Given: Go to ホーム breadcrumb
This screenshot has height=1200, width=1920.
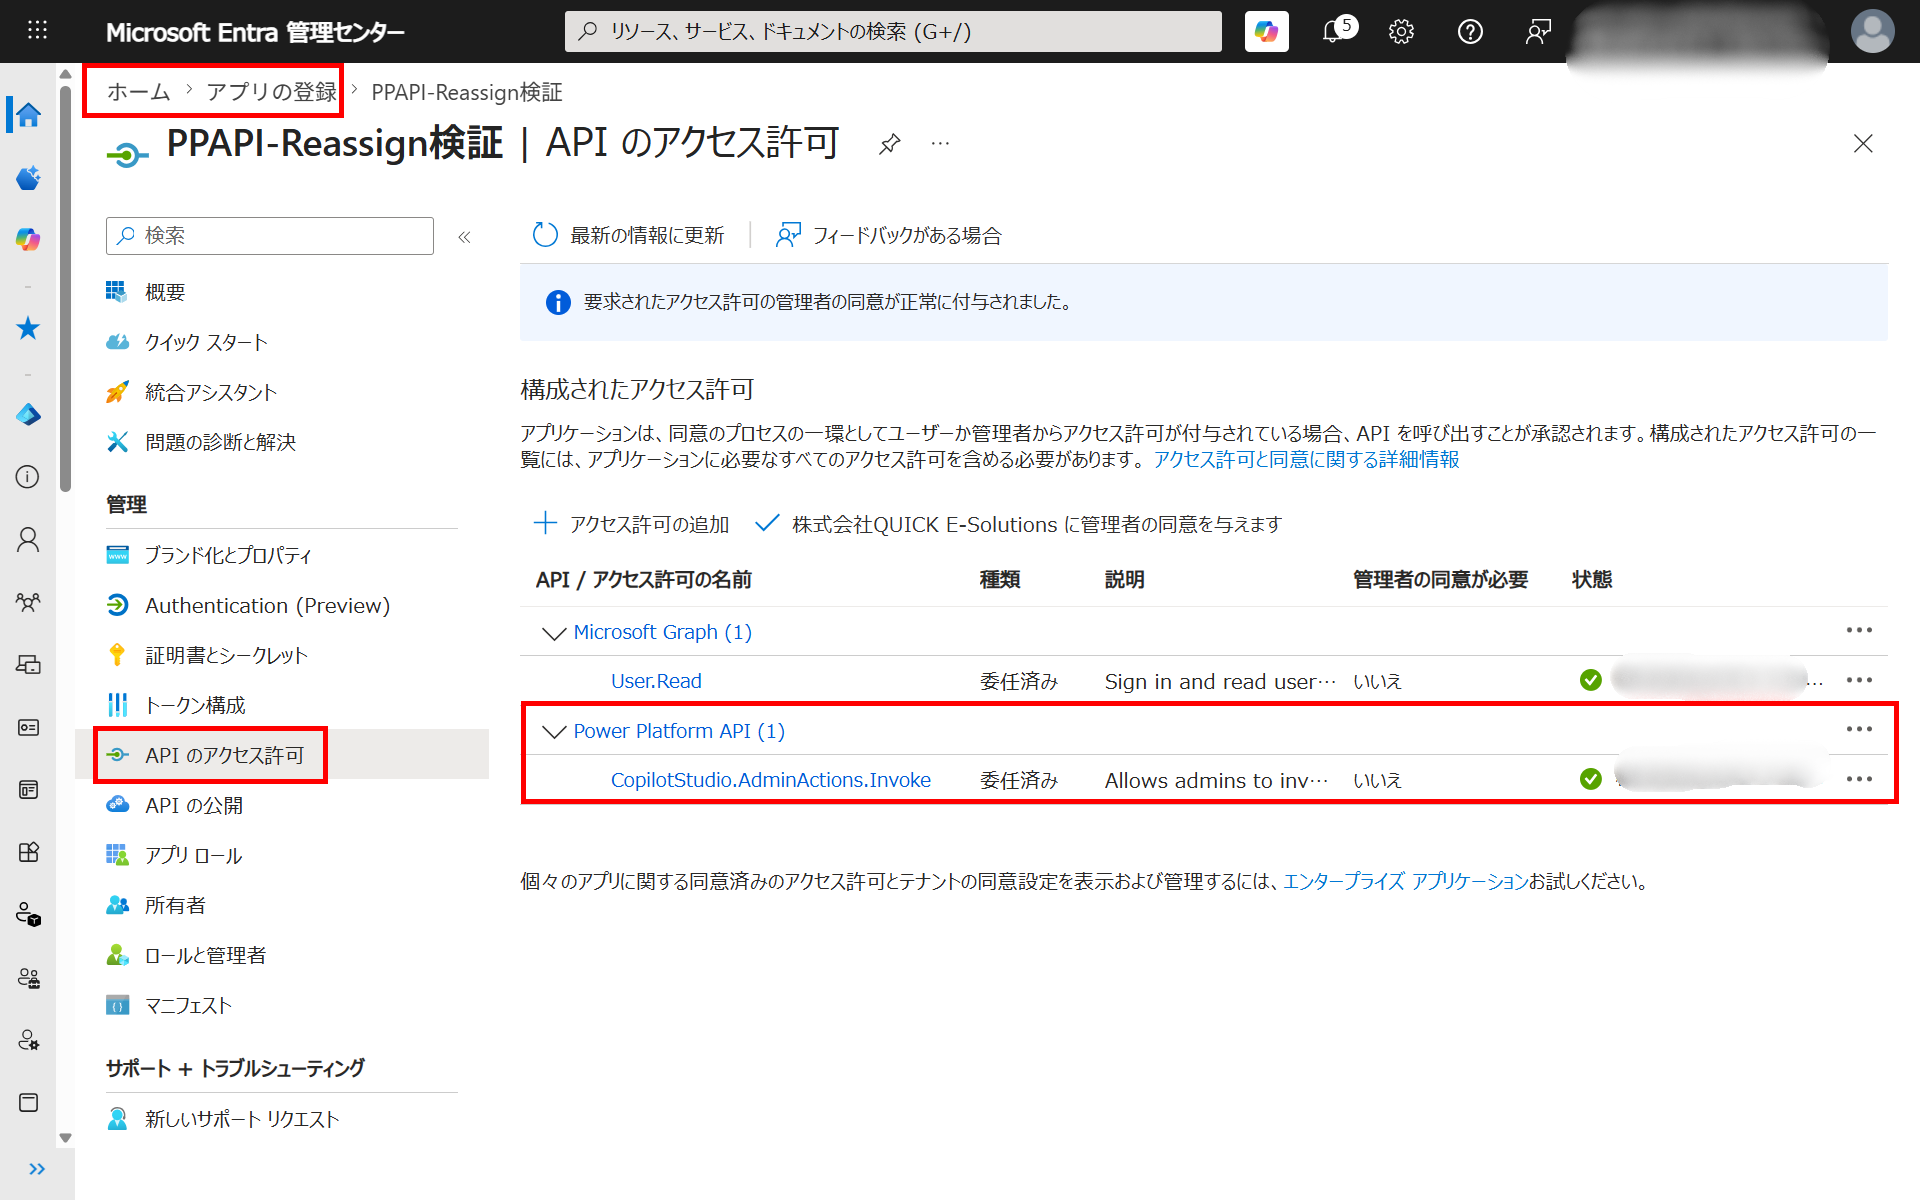Looking at the screenshot, I should click(138, 92).
